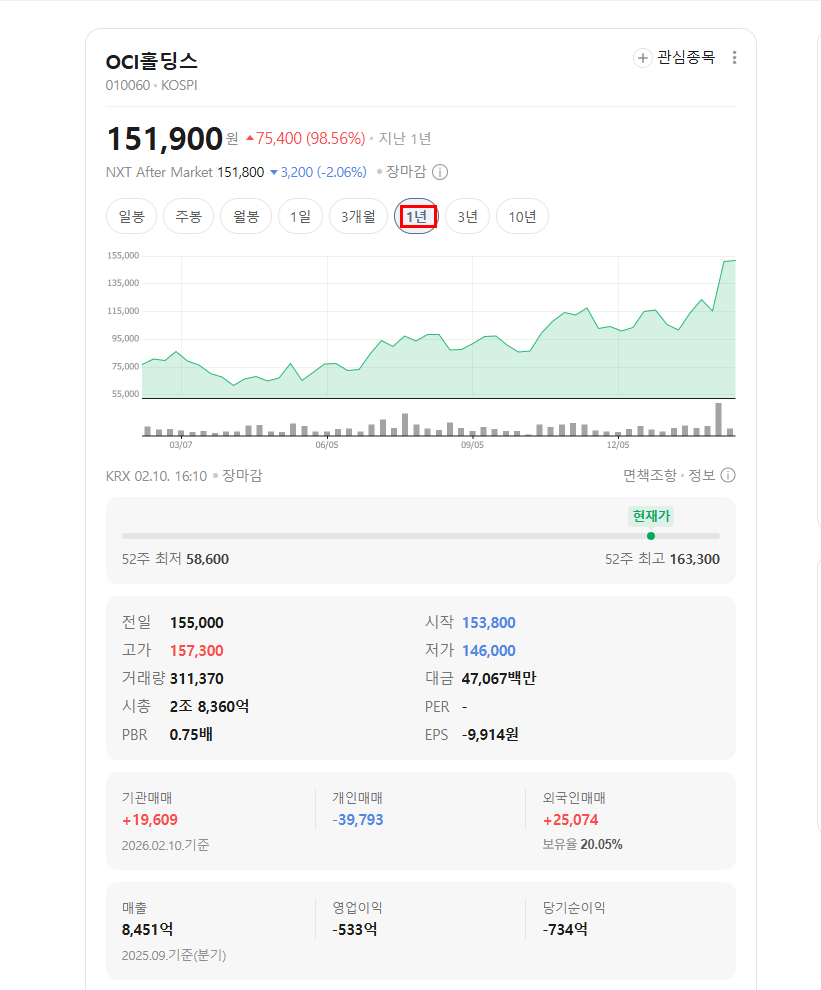
Task: Click the 거래량 value 311,370
Action: click(x=196, y=679)
